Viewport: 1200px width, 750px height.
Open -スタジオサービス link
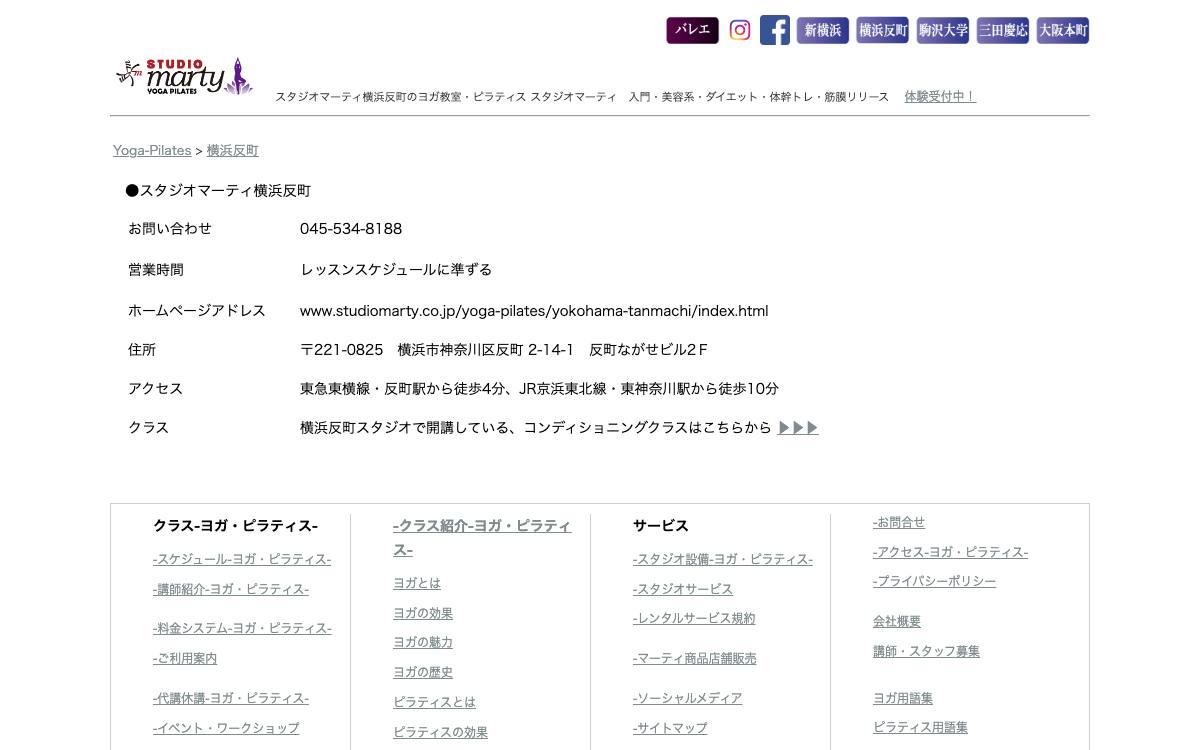point(683,590)
